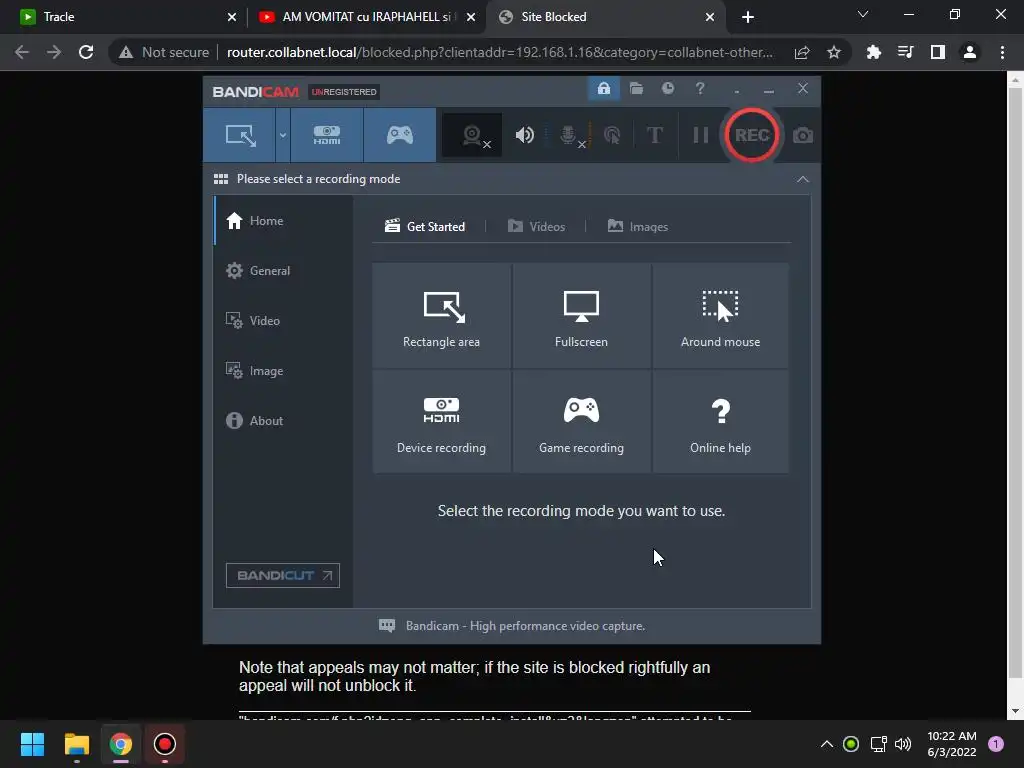
Task: Click the Bandicam status message icon
Action: [x=387, y=626]
